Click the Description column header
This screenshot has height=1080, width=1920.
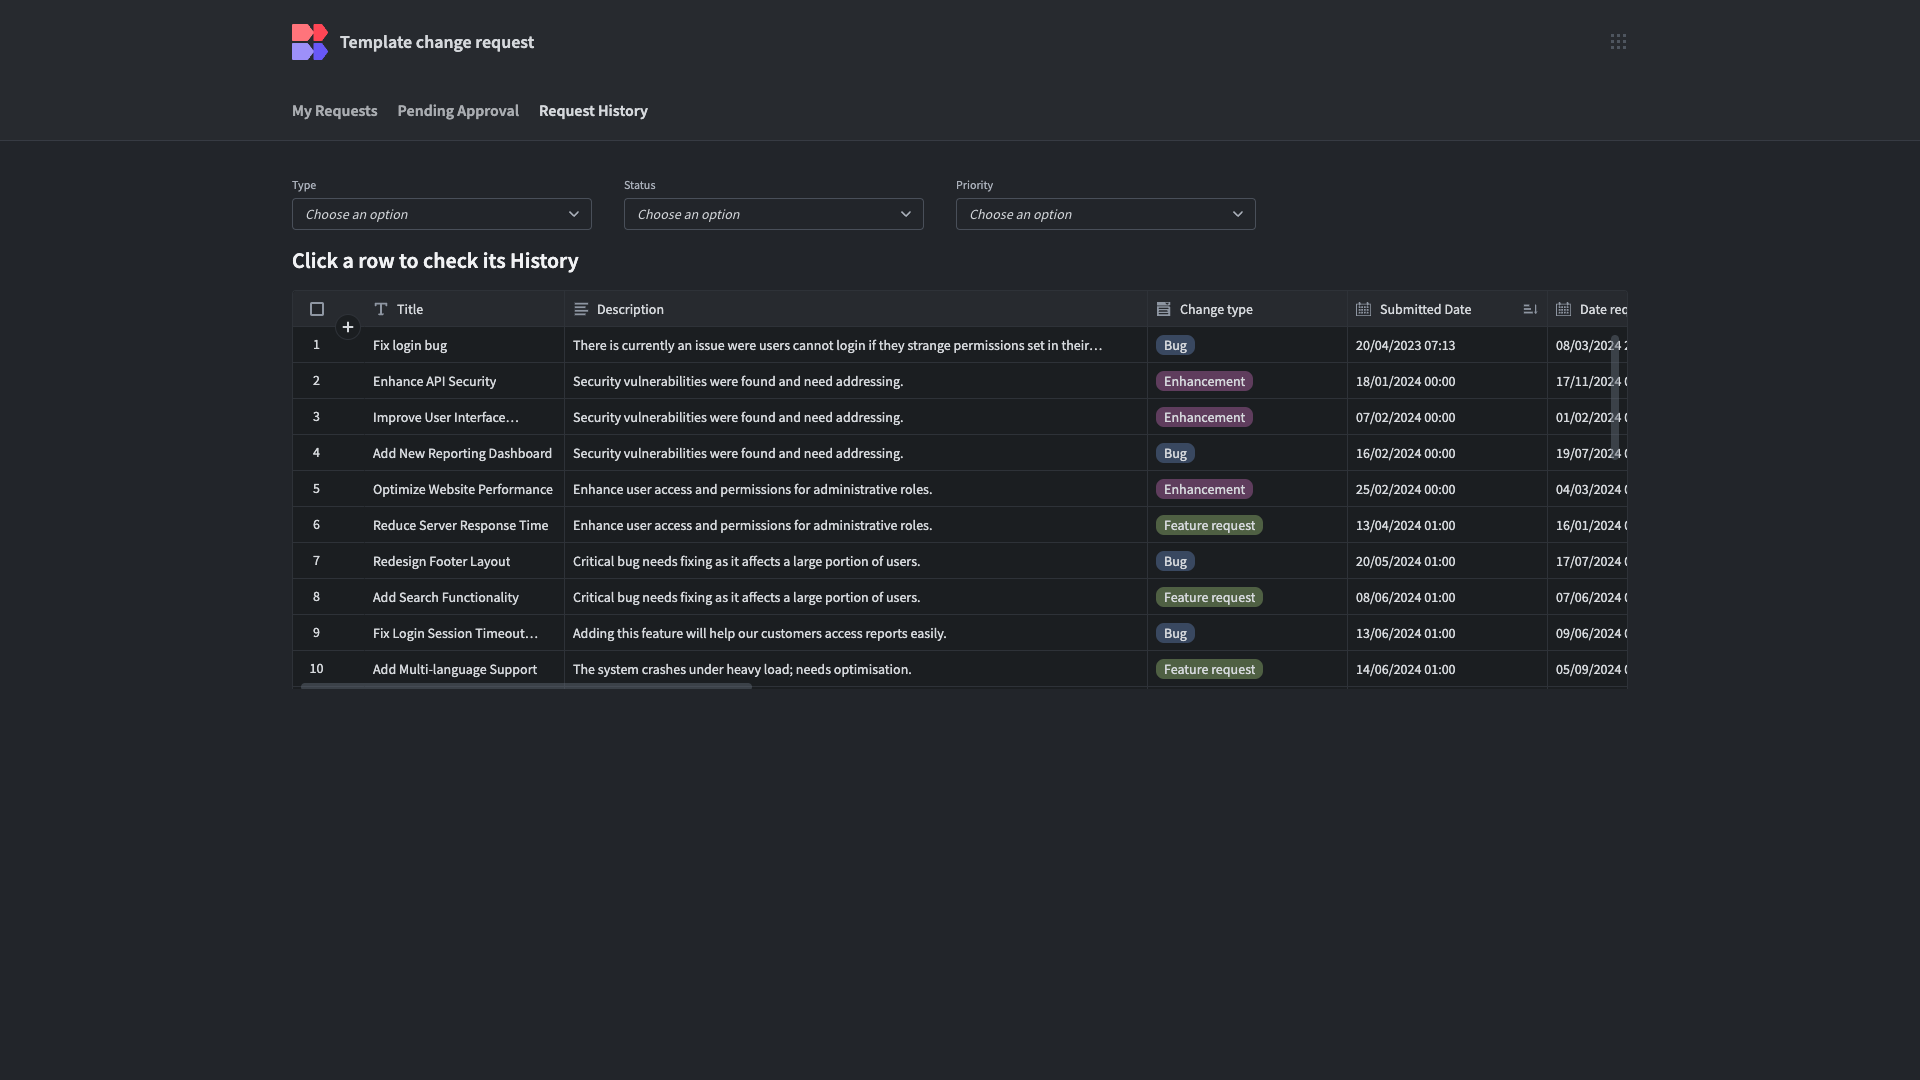point(856,309)
